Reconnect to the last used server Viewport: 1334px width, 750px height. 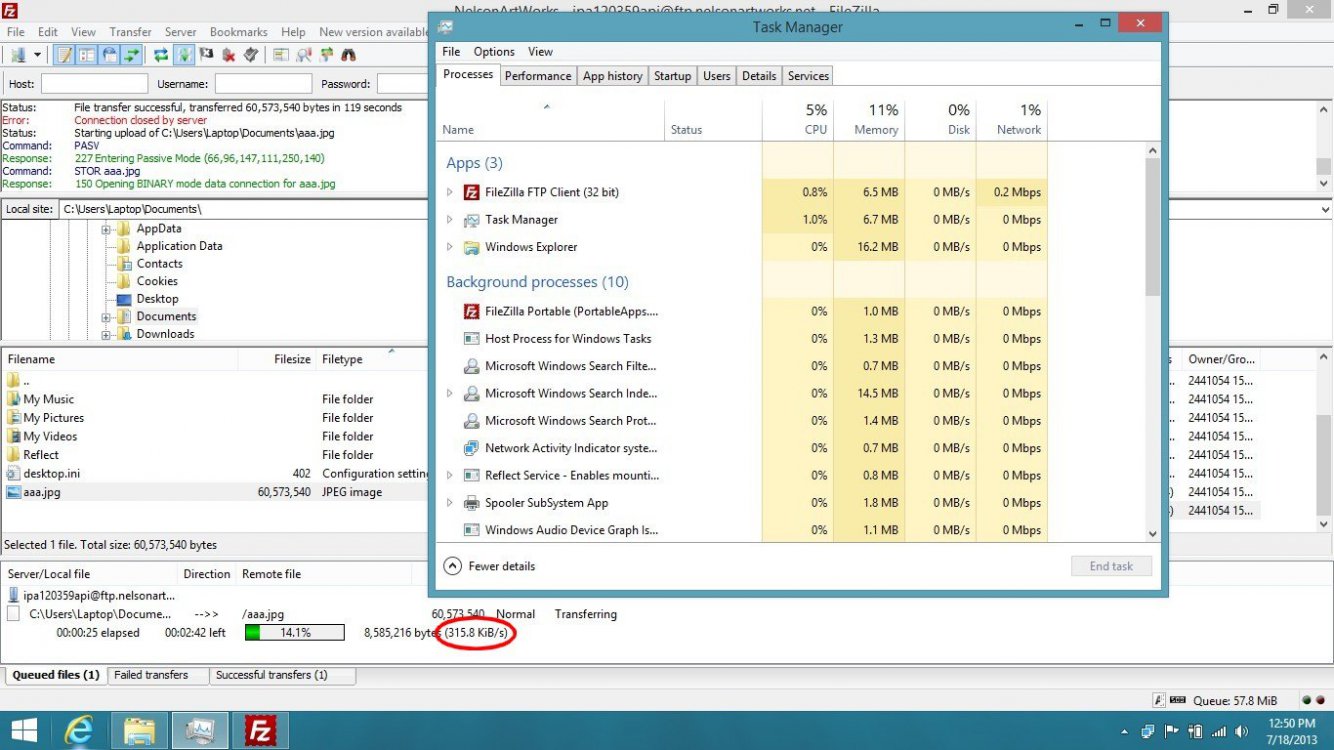tap(251, 55)
